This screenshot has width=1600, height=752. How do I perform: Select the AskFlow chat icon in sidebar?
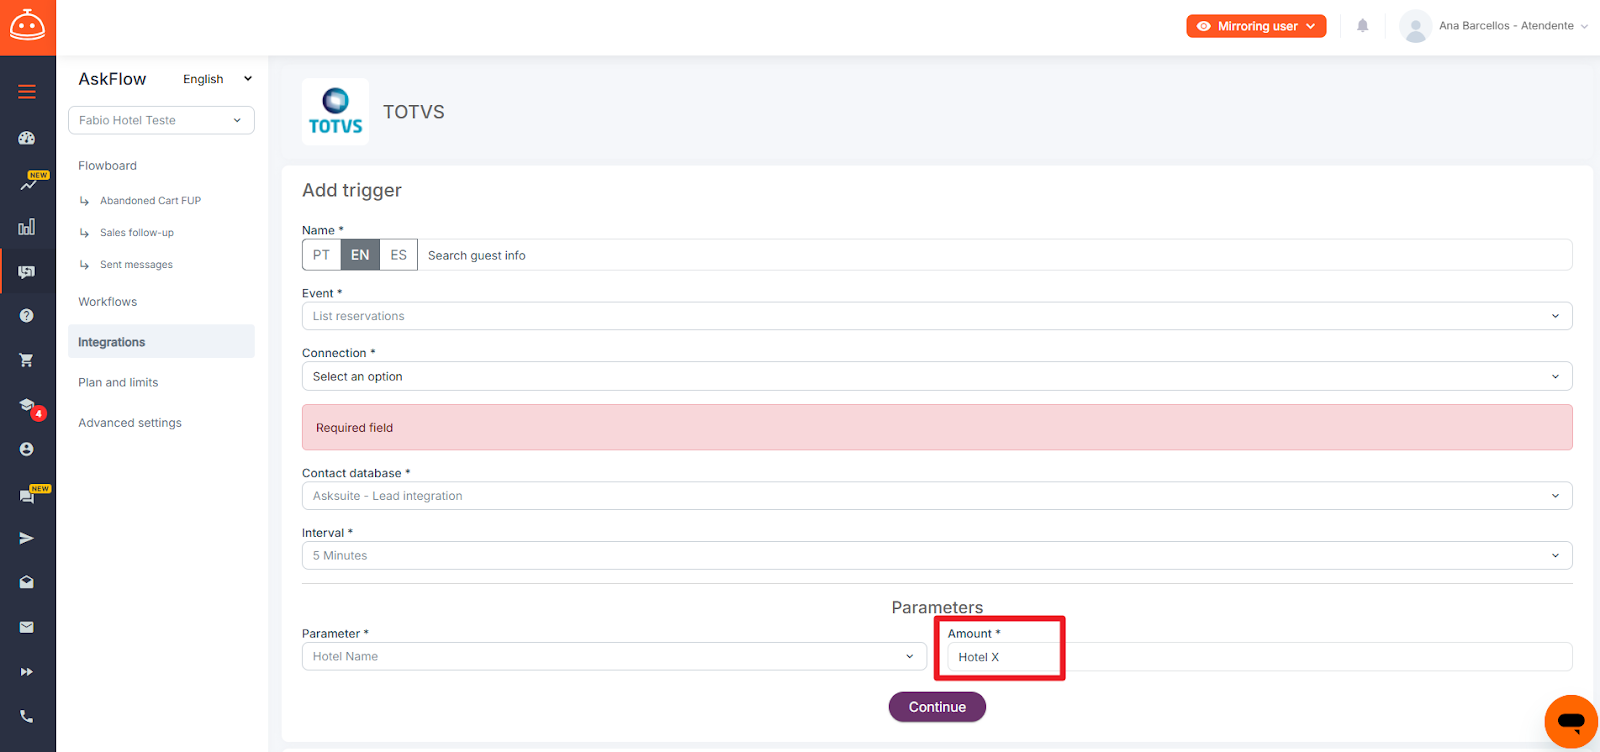27,271
